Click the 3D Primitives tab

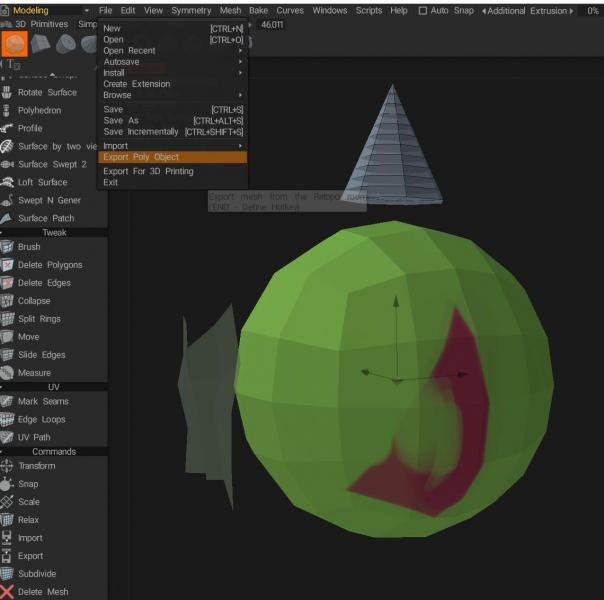tap(42, 24)
